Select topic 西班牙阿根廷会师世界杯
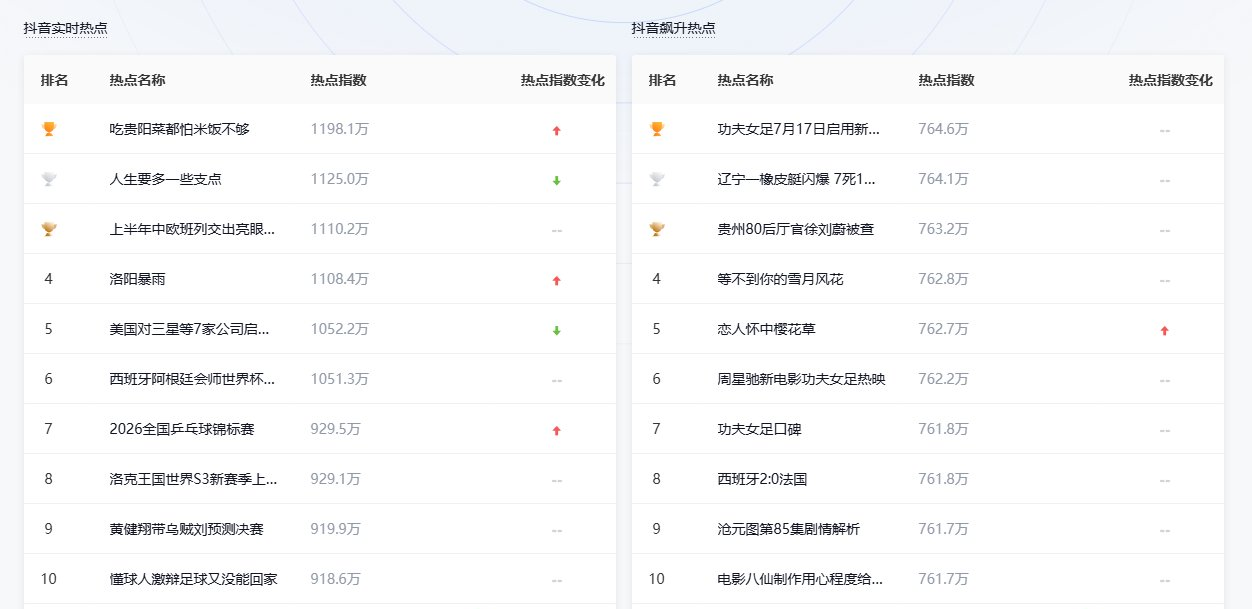This screenshot has width=1252, height=609. [x=192, y=379]
